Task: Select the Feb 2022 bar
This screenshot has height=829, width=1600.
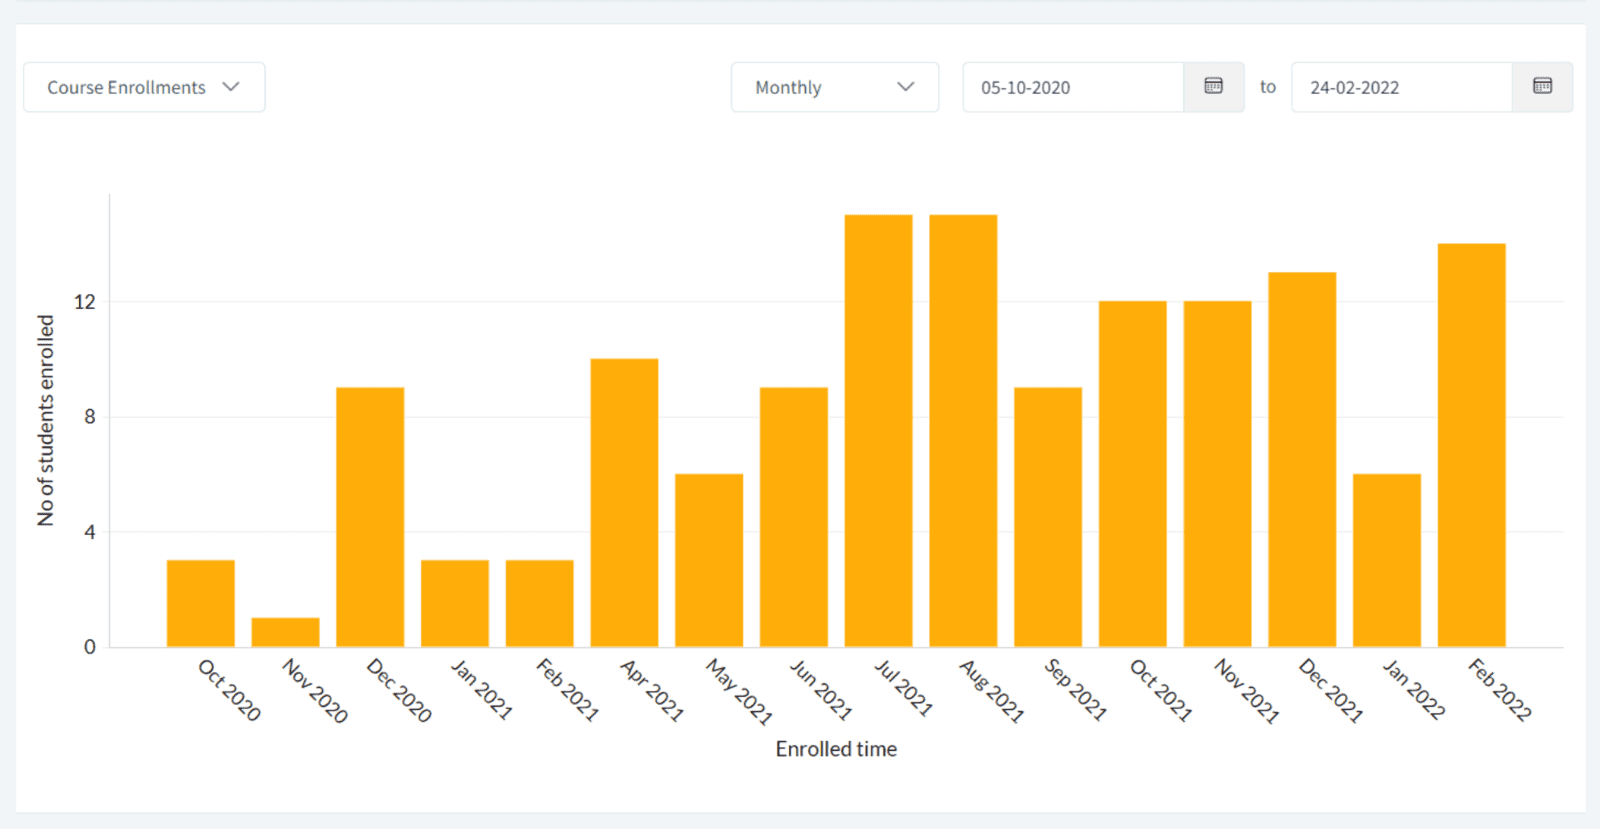Action: 1471,445
